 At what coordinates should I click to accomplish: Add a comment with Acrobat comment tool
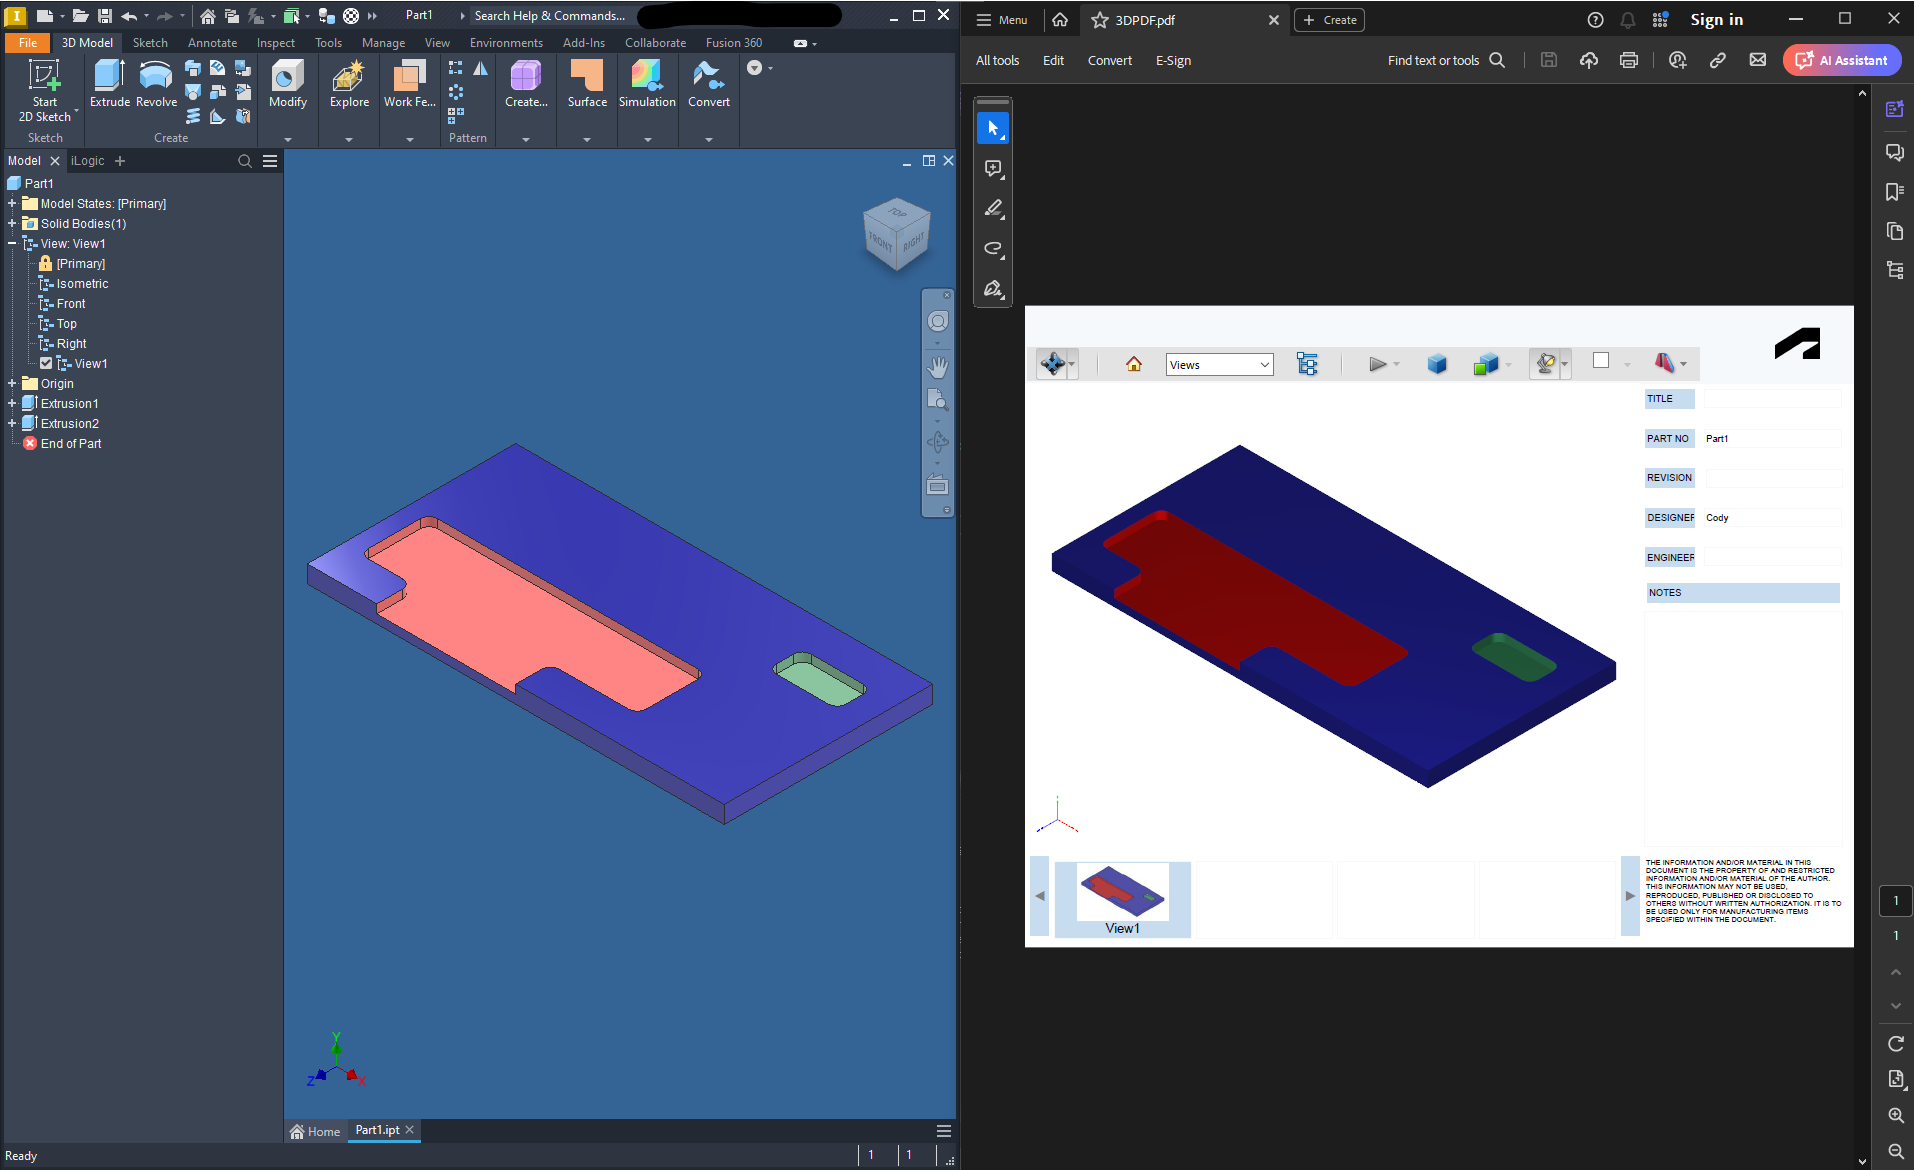coord(993,169)
